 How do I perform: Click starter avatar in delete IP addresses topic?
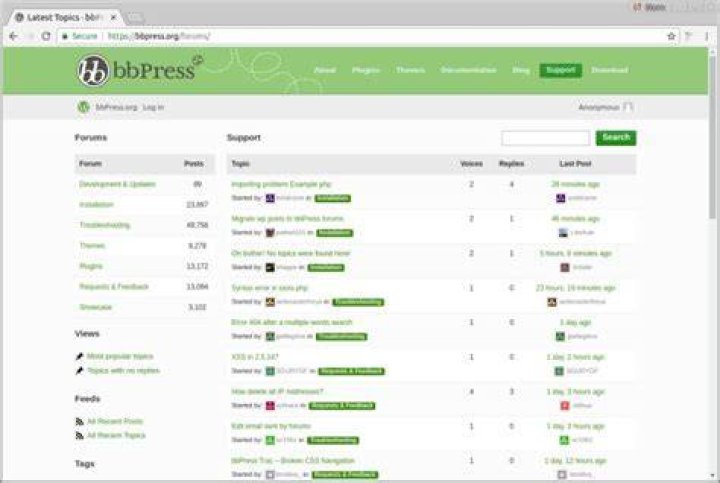(270, 405)
